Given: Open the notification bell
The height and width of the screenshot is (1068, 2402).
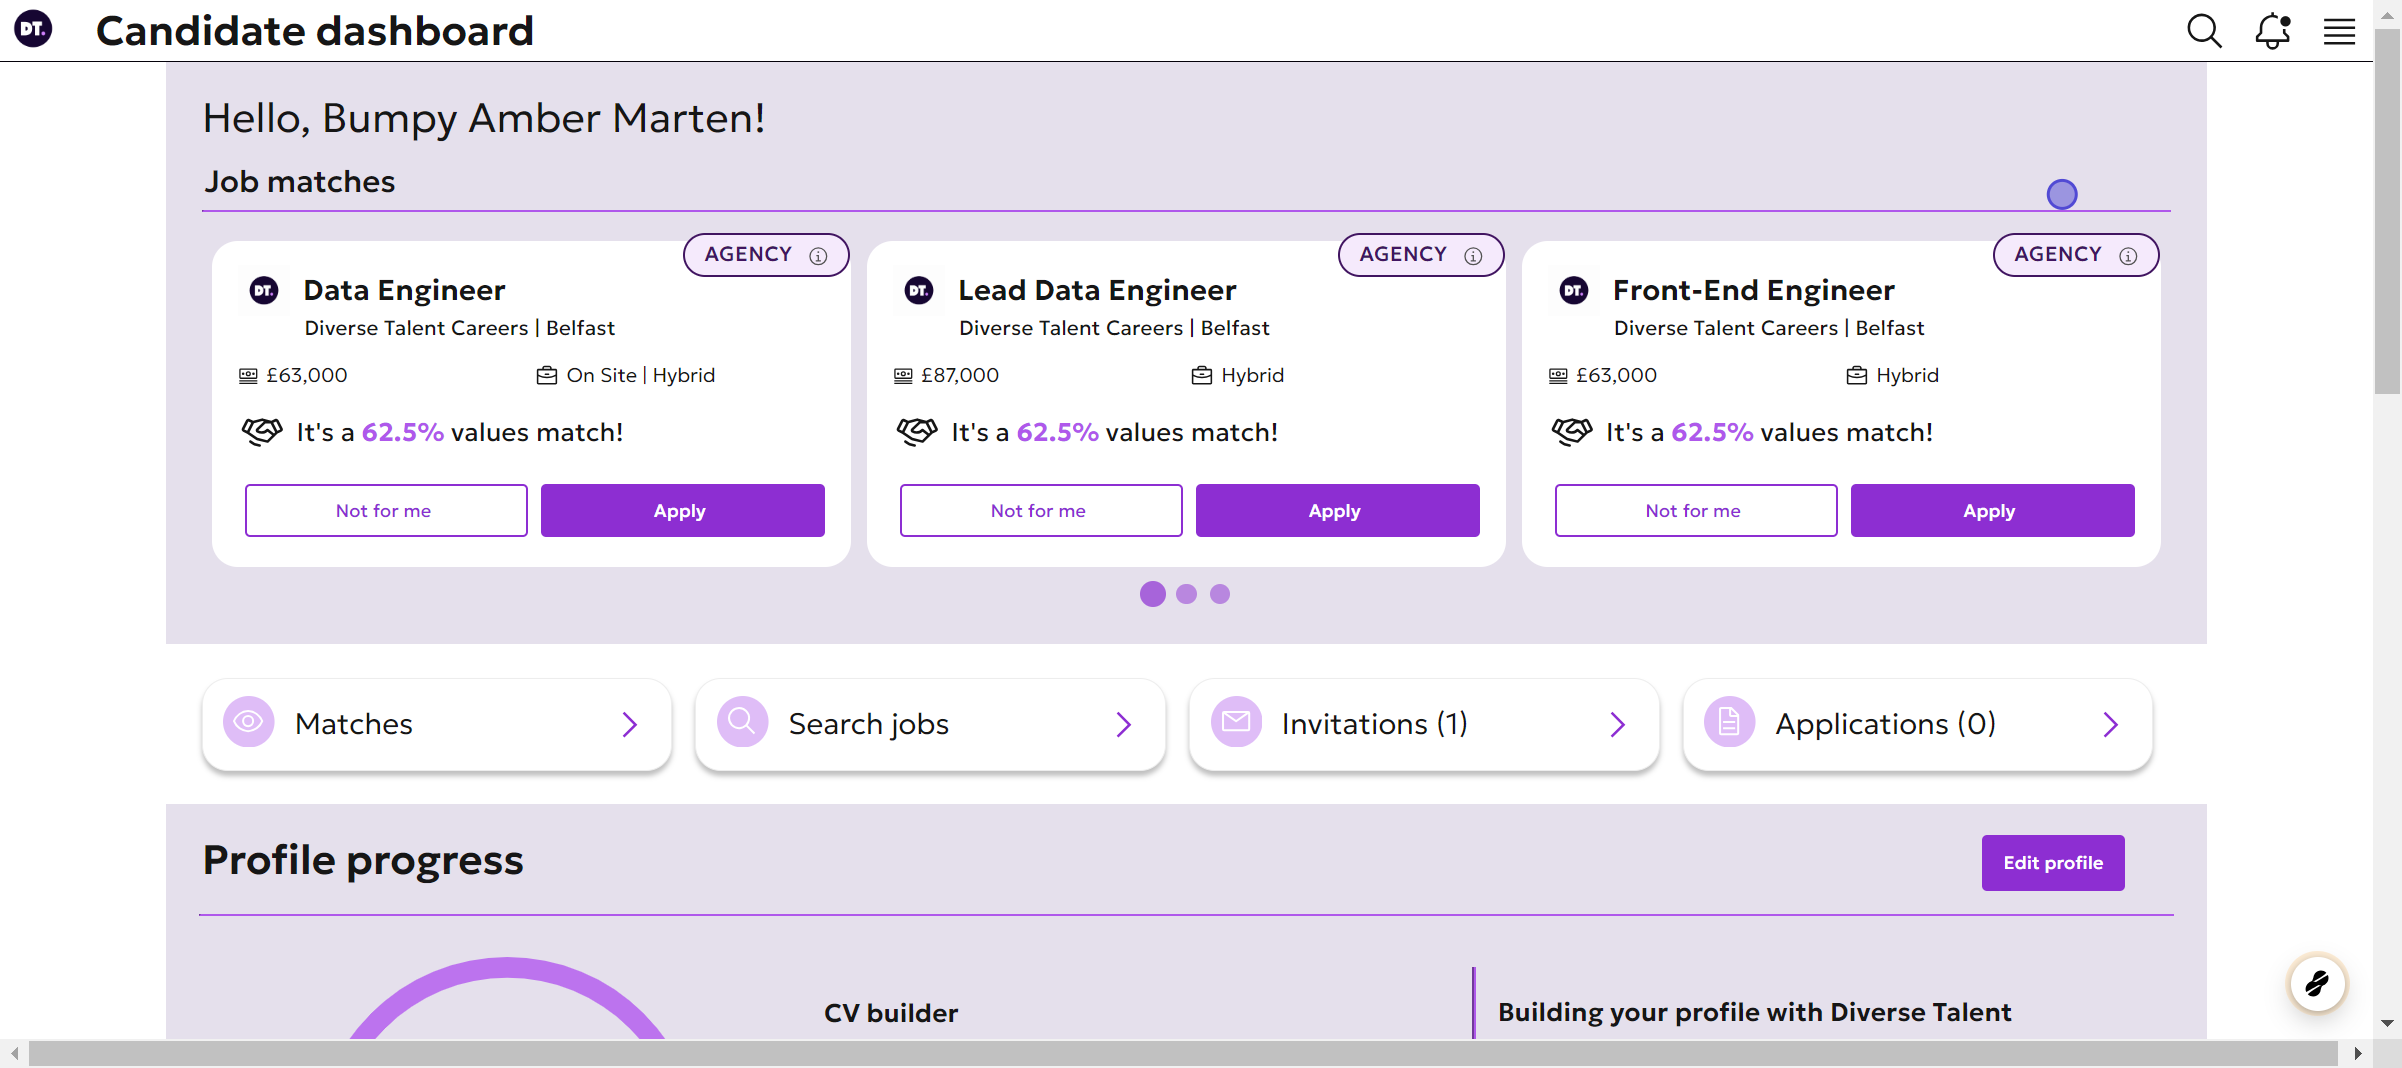Looking at the screenshot, I should click(2271, 31).
